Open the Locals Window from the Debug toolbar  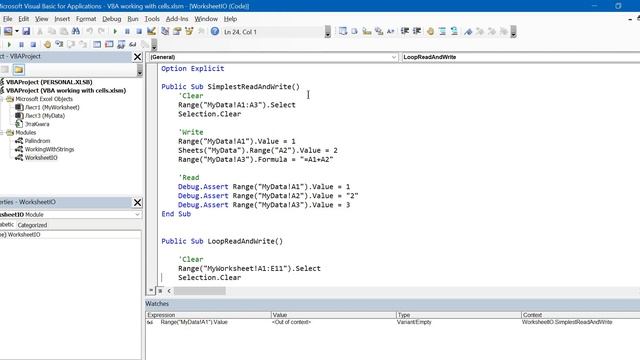pyautogui.click(x=97, y=44)
